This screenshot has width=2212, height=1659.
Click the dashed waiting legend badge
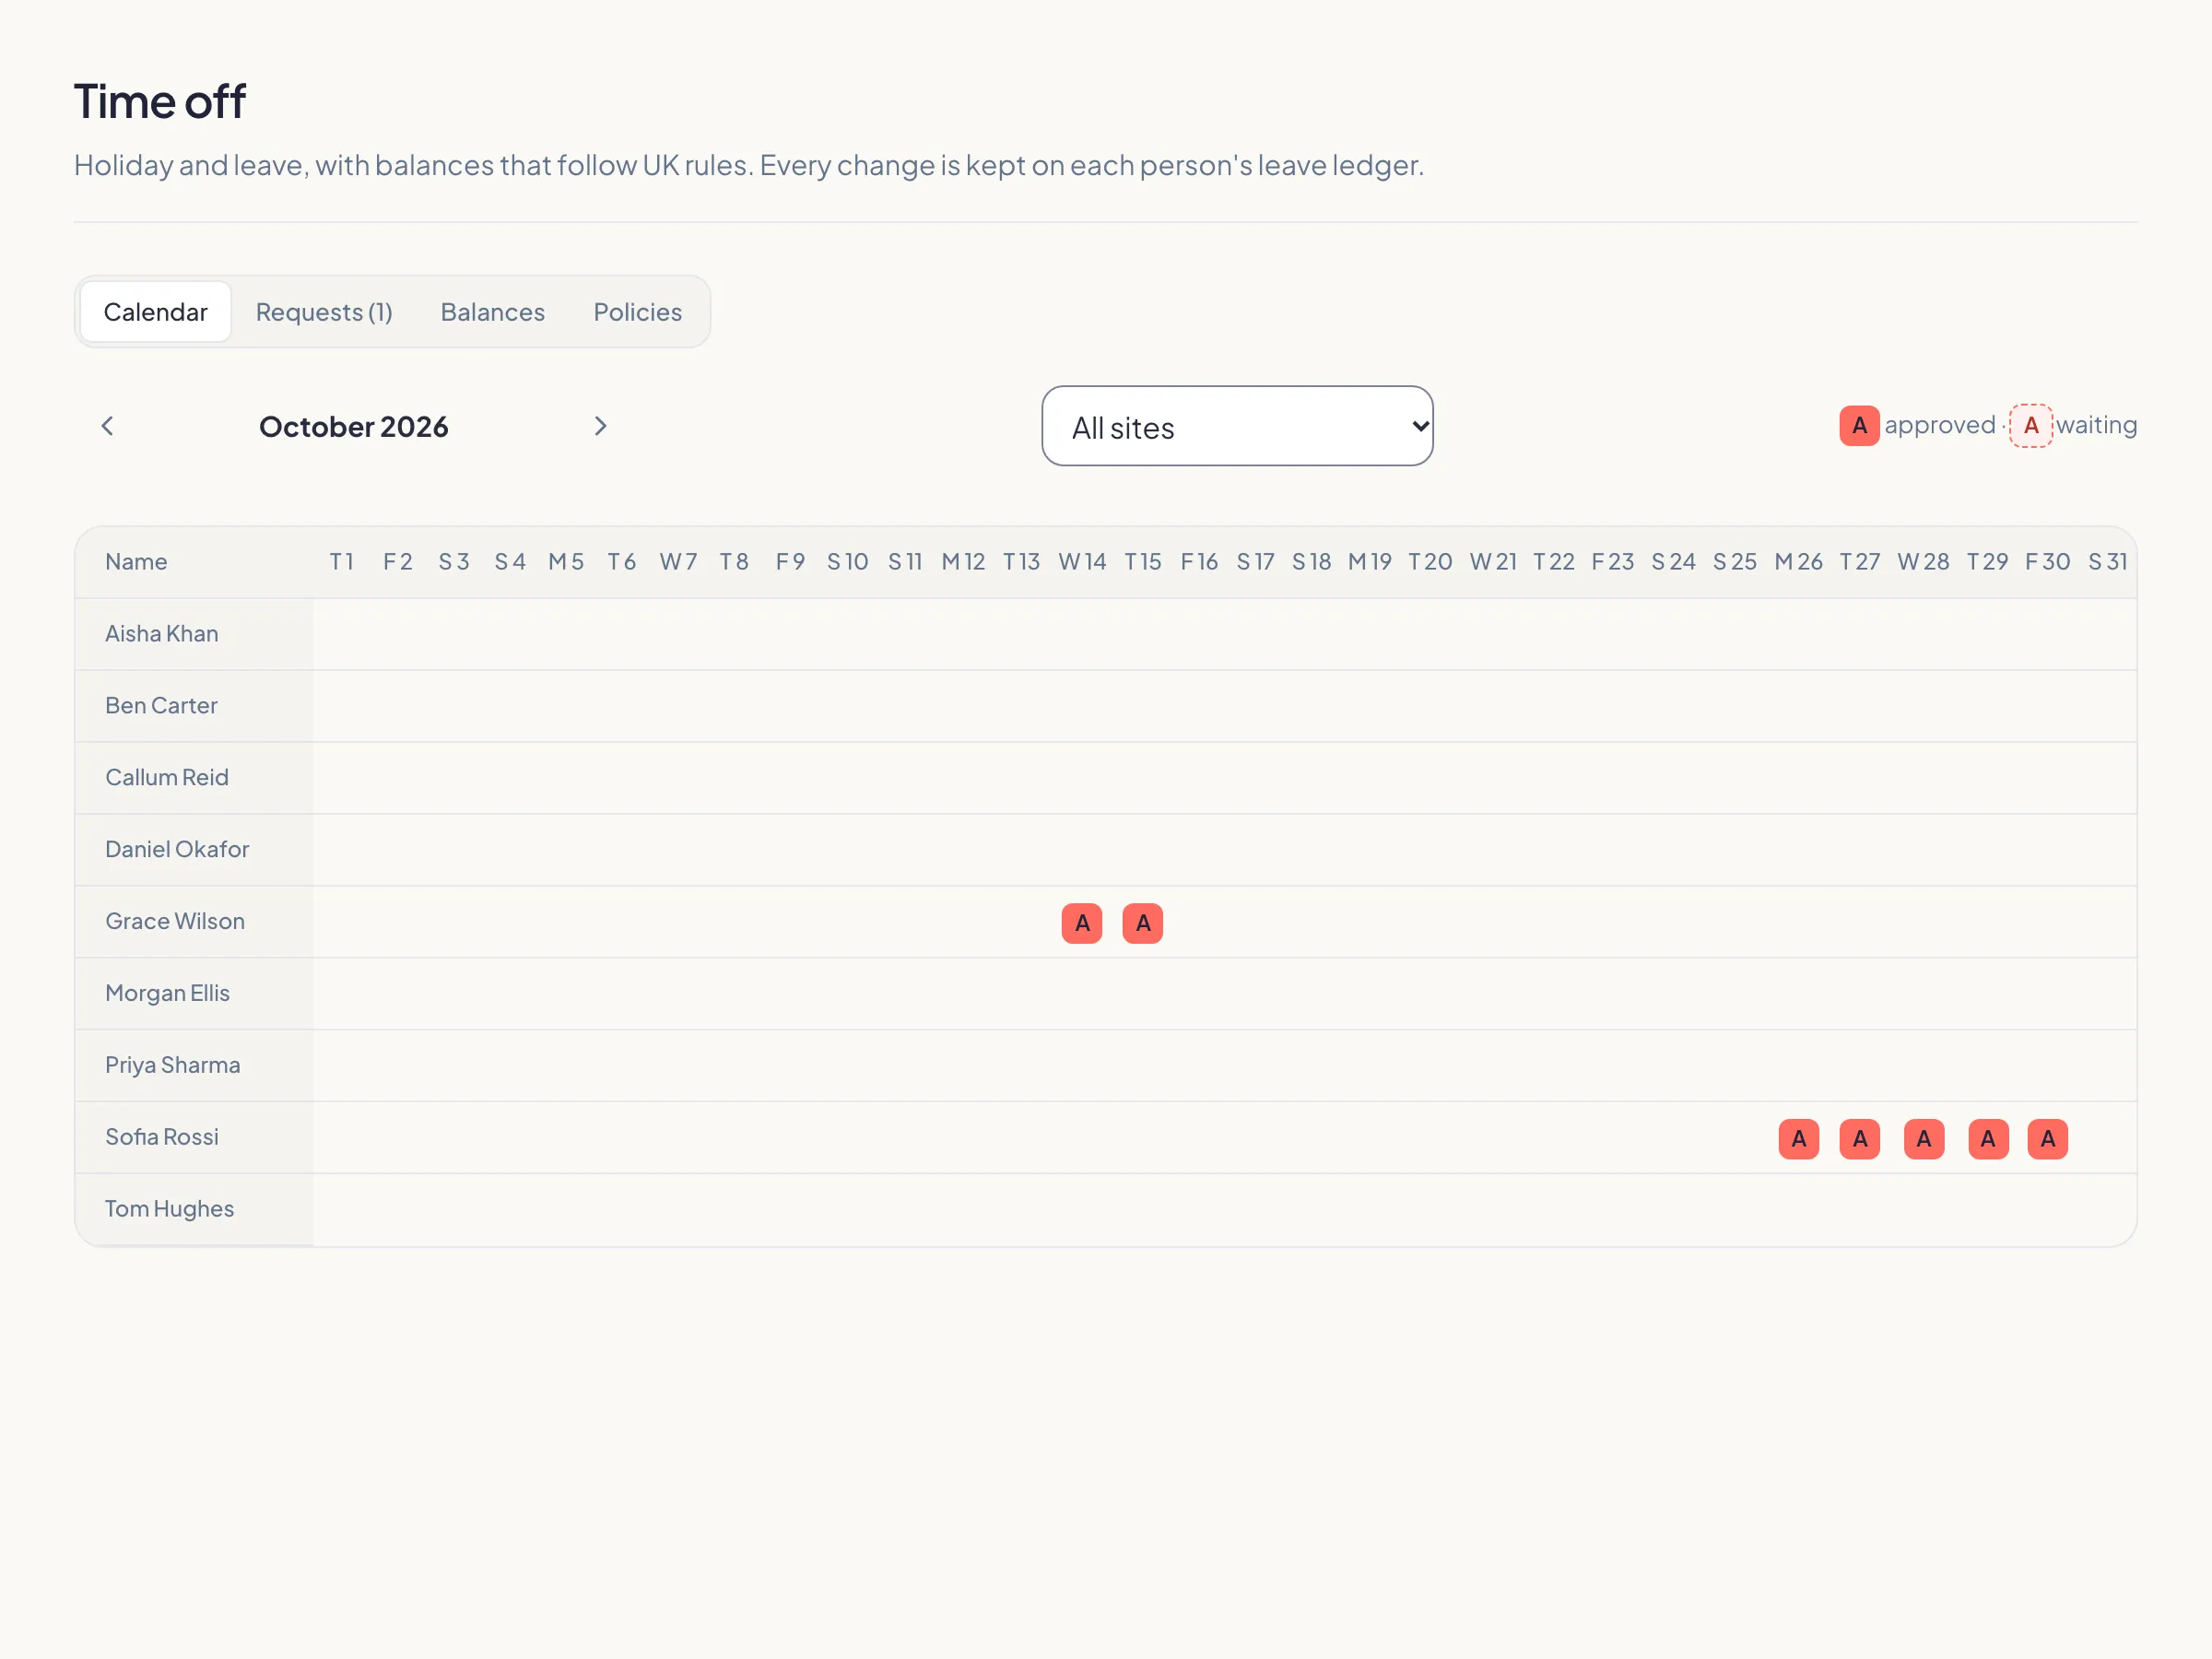(2031, 426)
